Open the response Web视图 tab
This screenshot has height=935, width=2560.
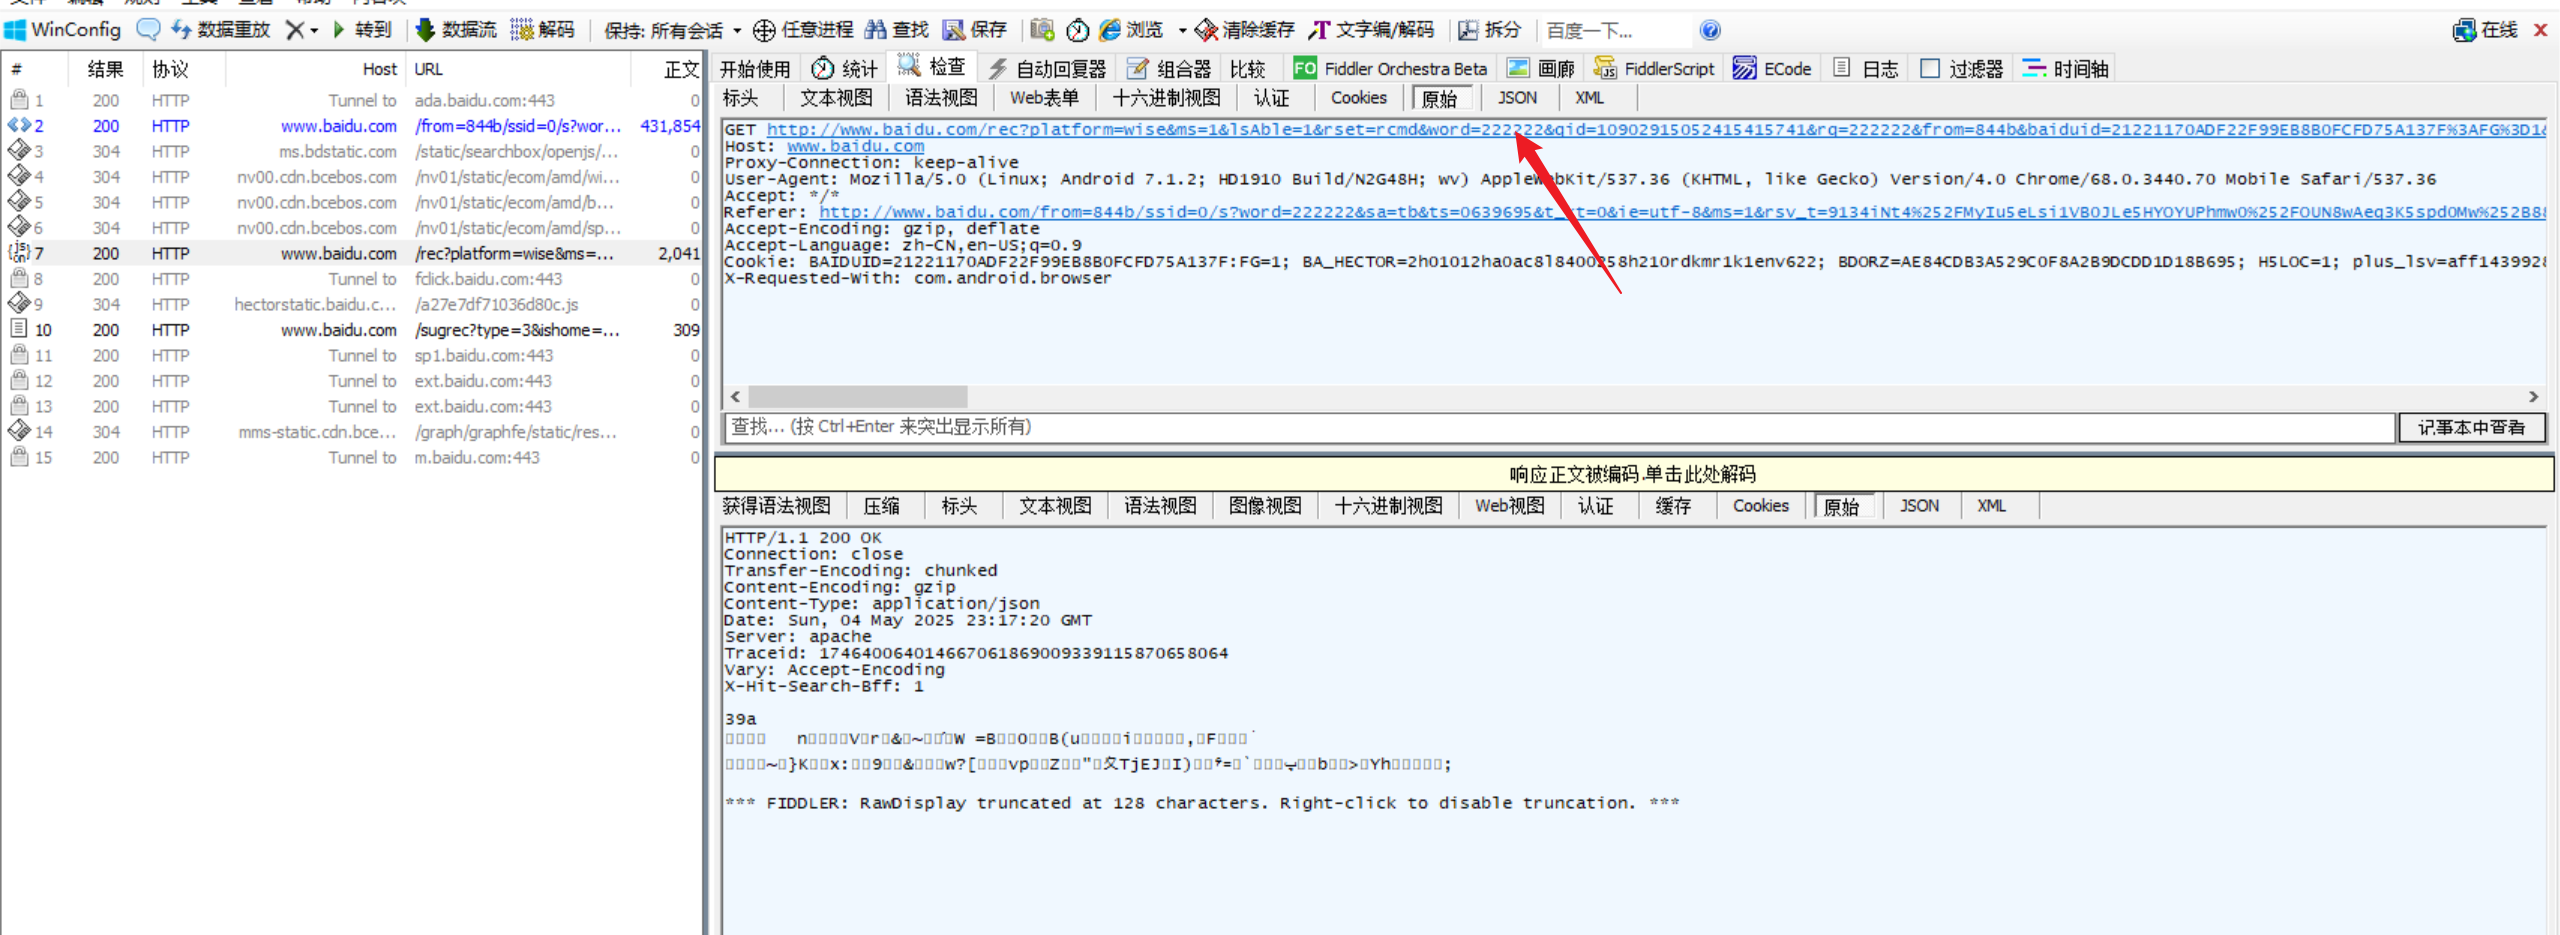click(1510, 506)
